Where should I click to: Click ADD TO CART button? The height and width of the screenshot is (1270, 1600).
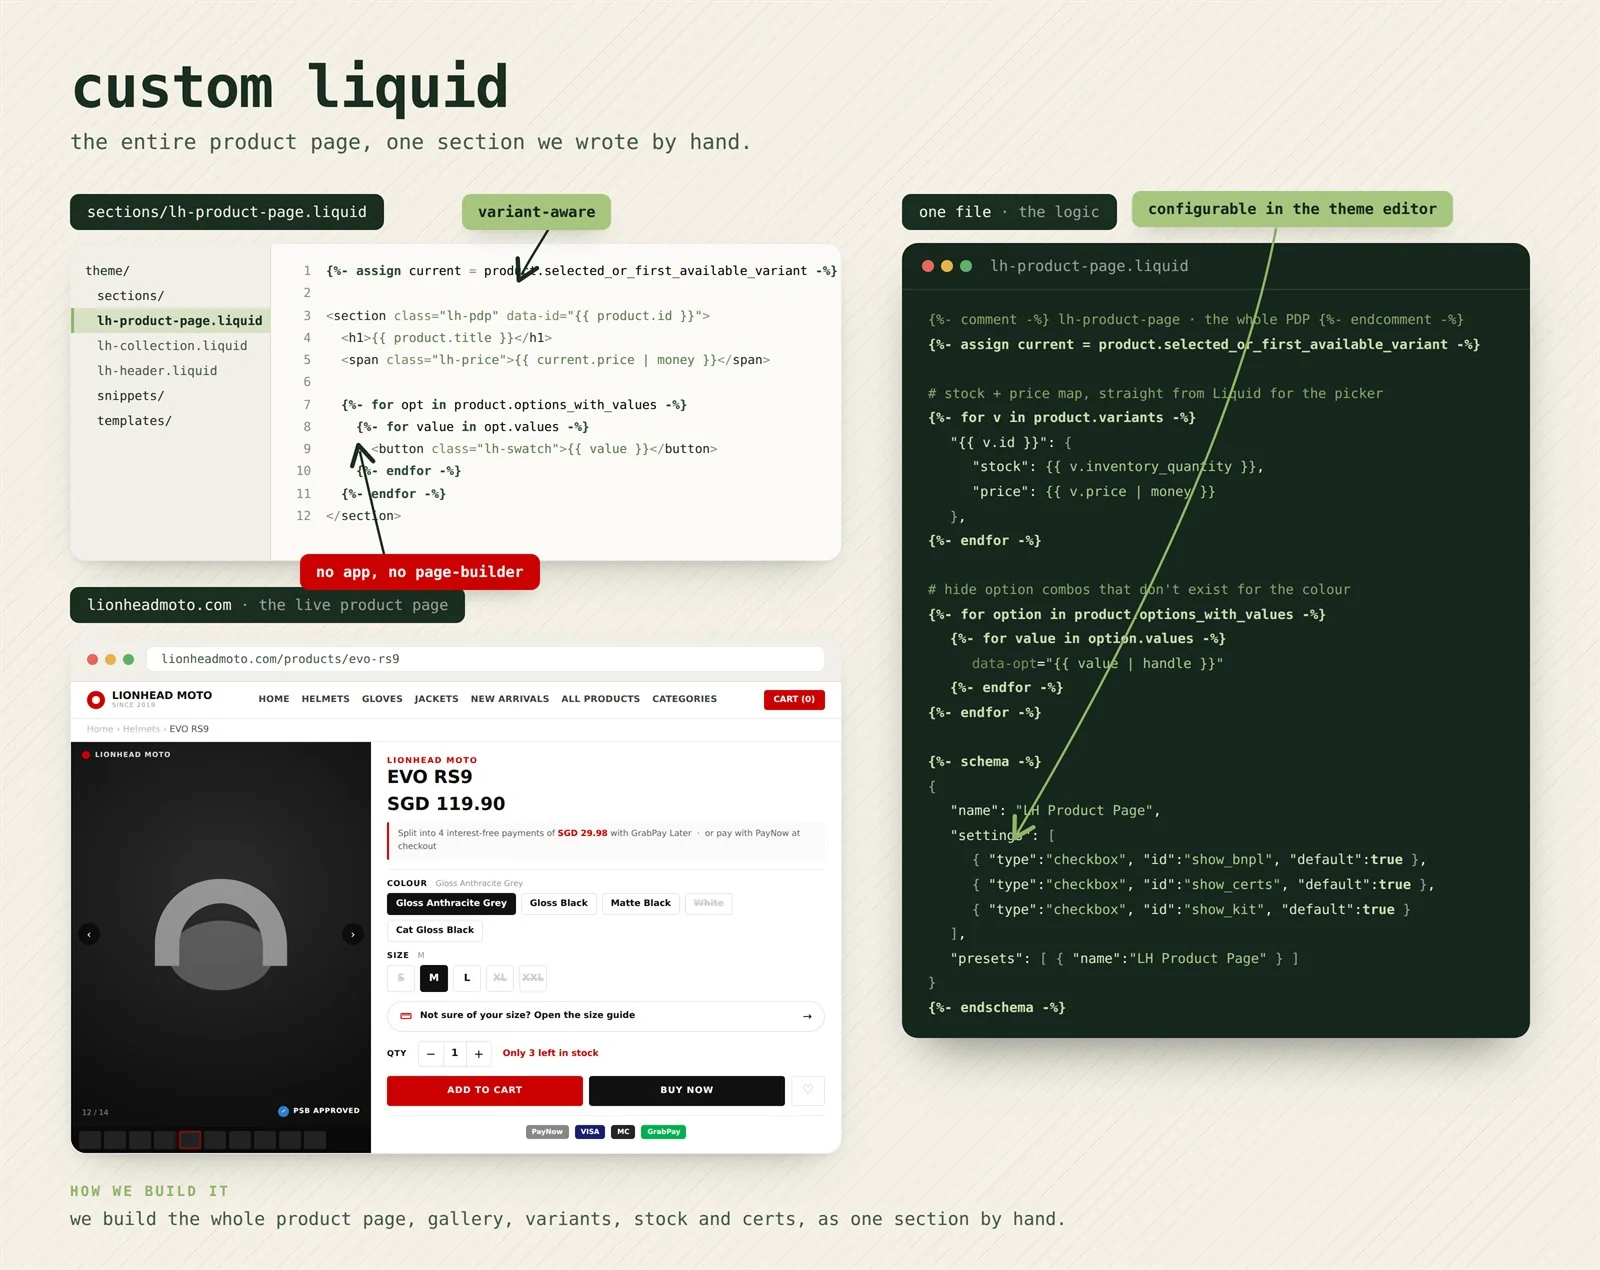(485, 1090)
